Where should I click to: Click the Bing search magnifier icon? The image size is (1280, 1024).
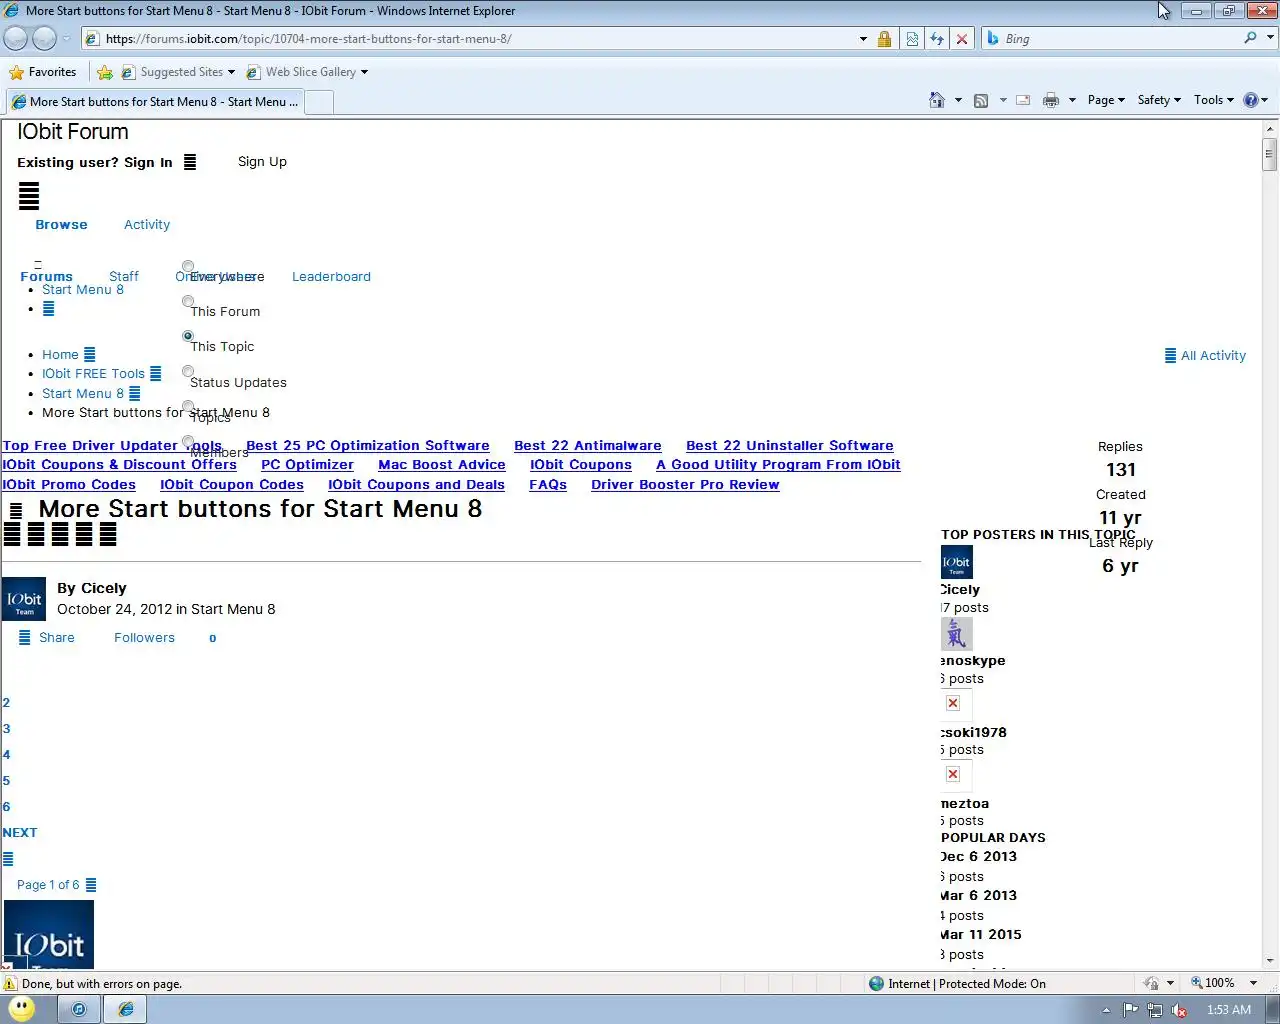click(x=1250, y=38)
